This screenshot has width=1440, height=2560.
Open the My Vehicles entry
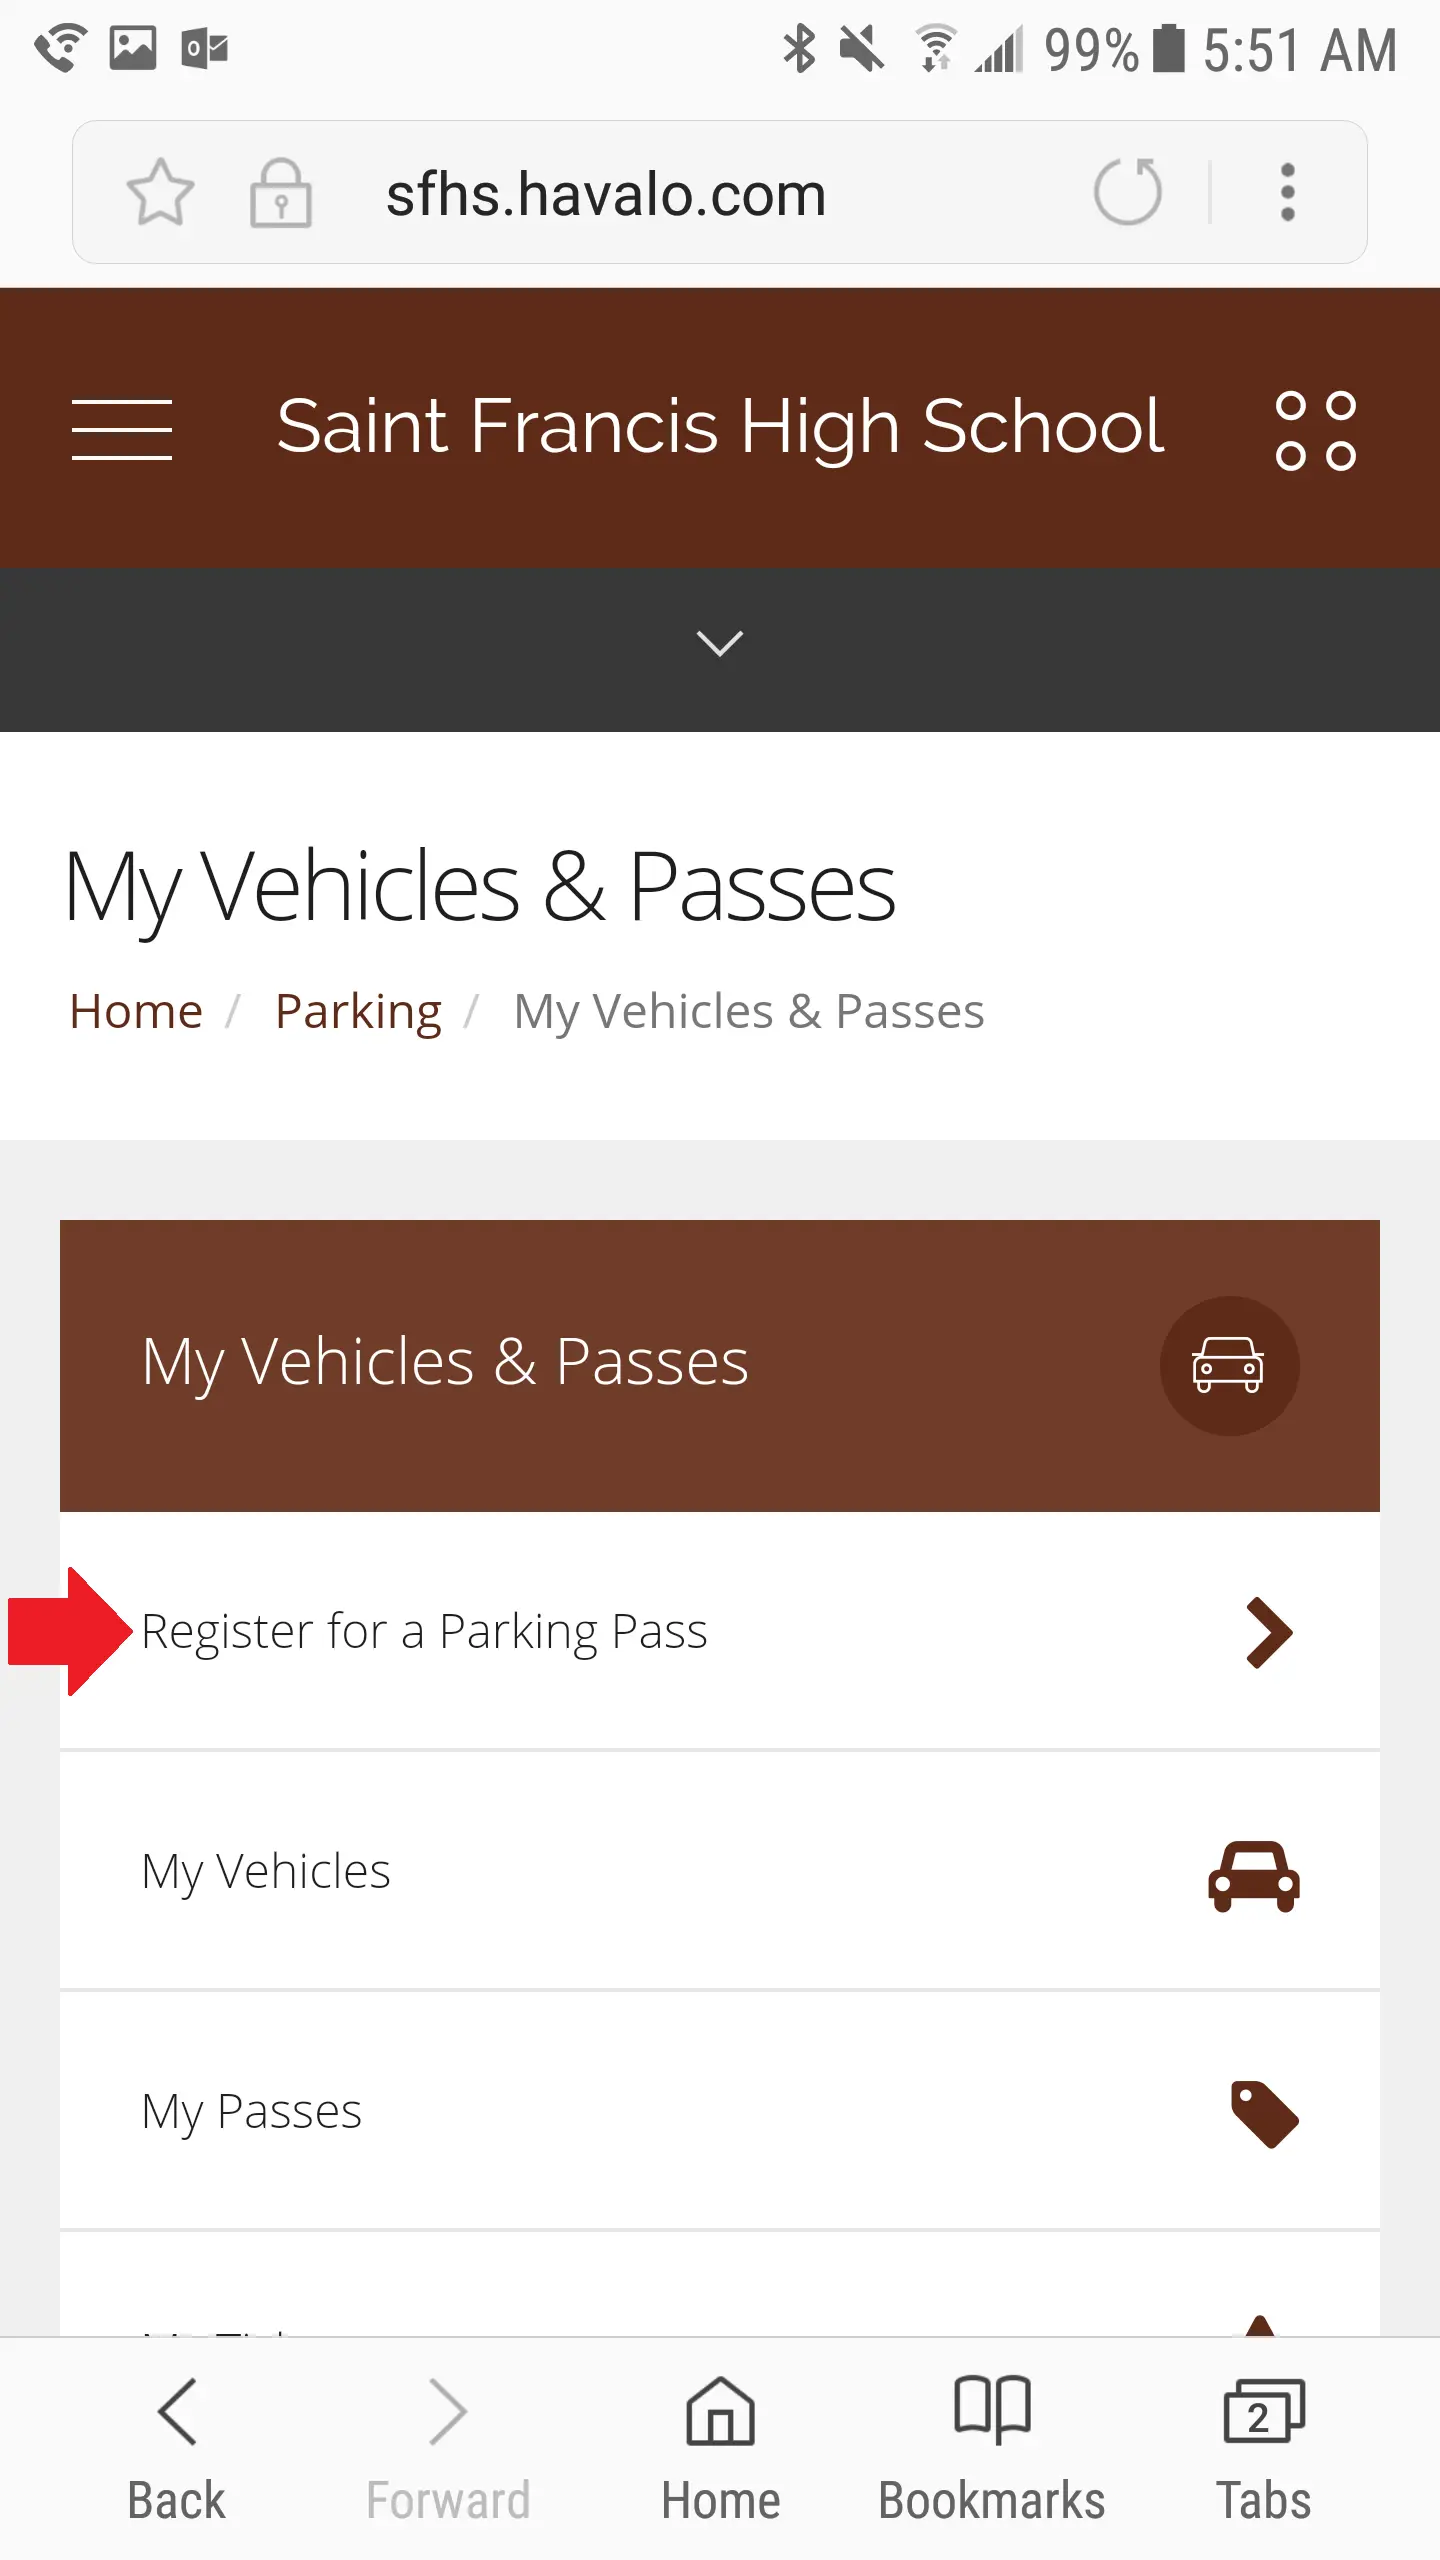pyautogui.click(x=720, y=1871)
